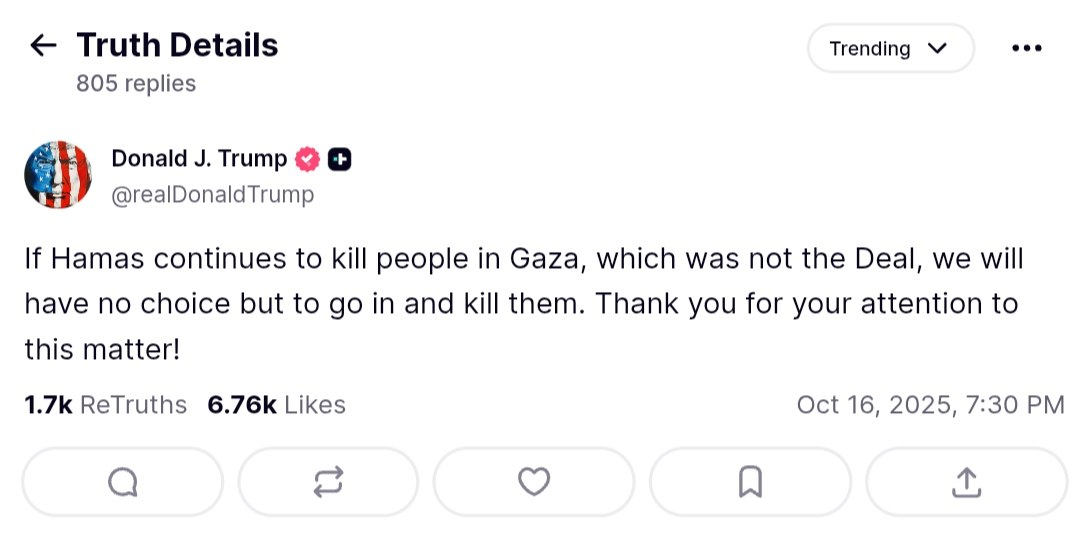Click the Oct 16, 2025 timestamp
This screenshot has width=1080, height=537.
[930, 405]
